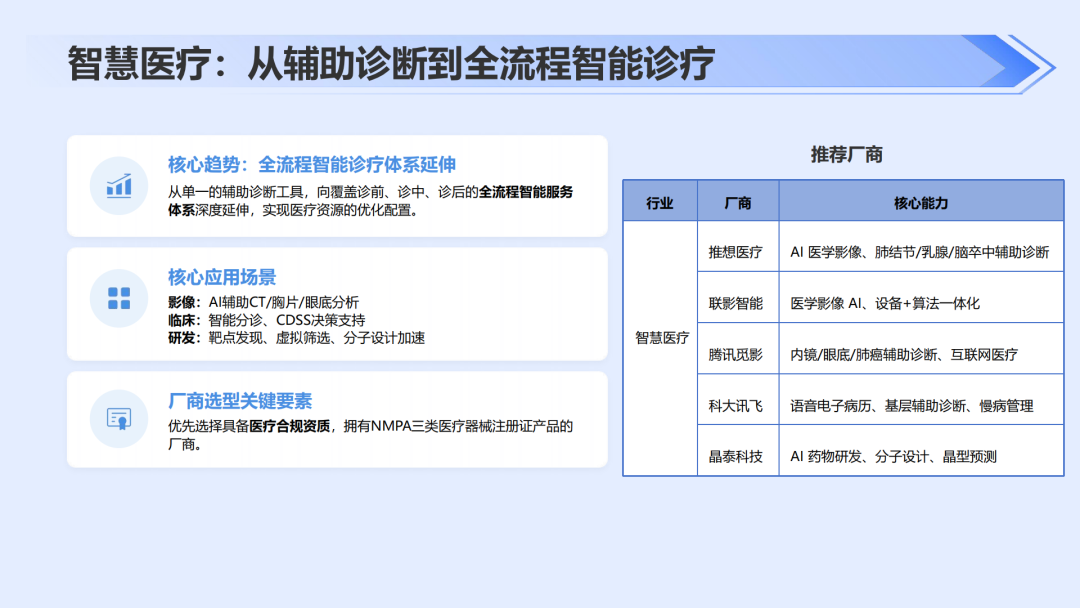Click the line 研发：靶点发现、虚拟筛选、分子设计加速
This screenshot has width=1080, height=608.
coord(296,338)
